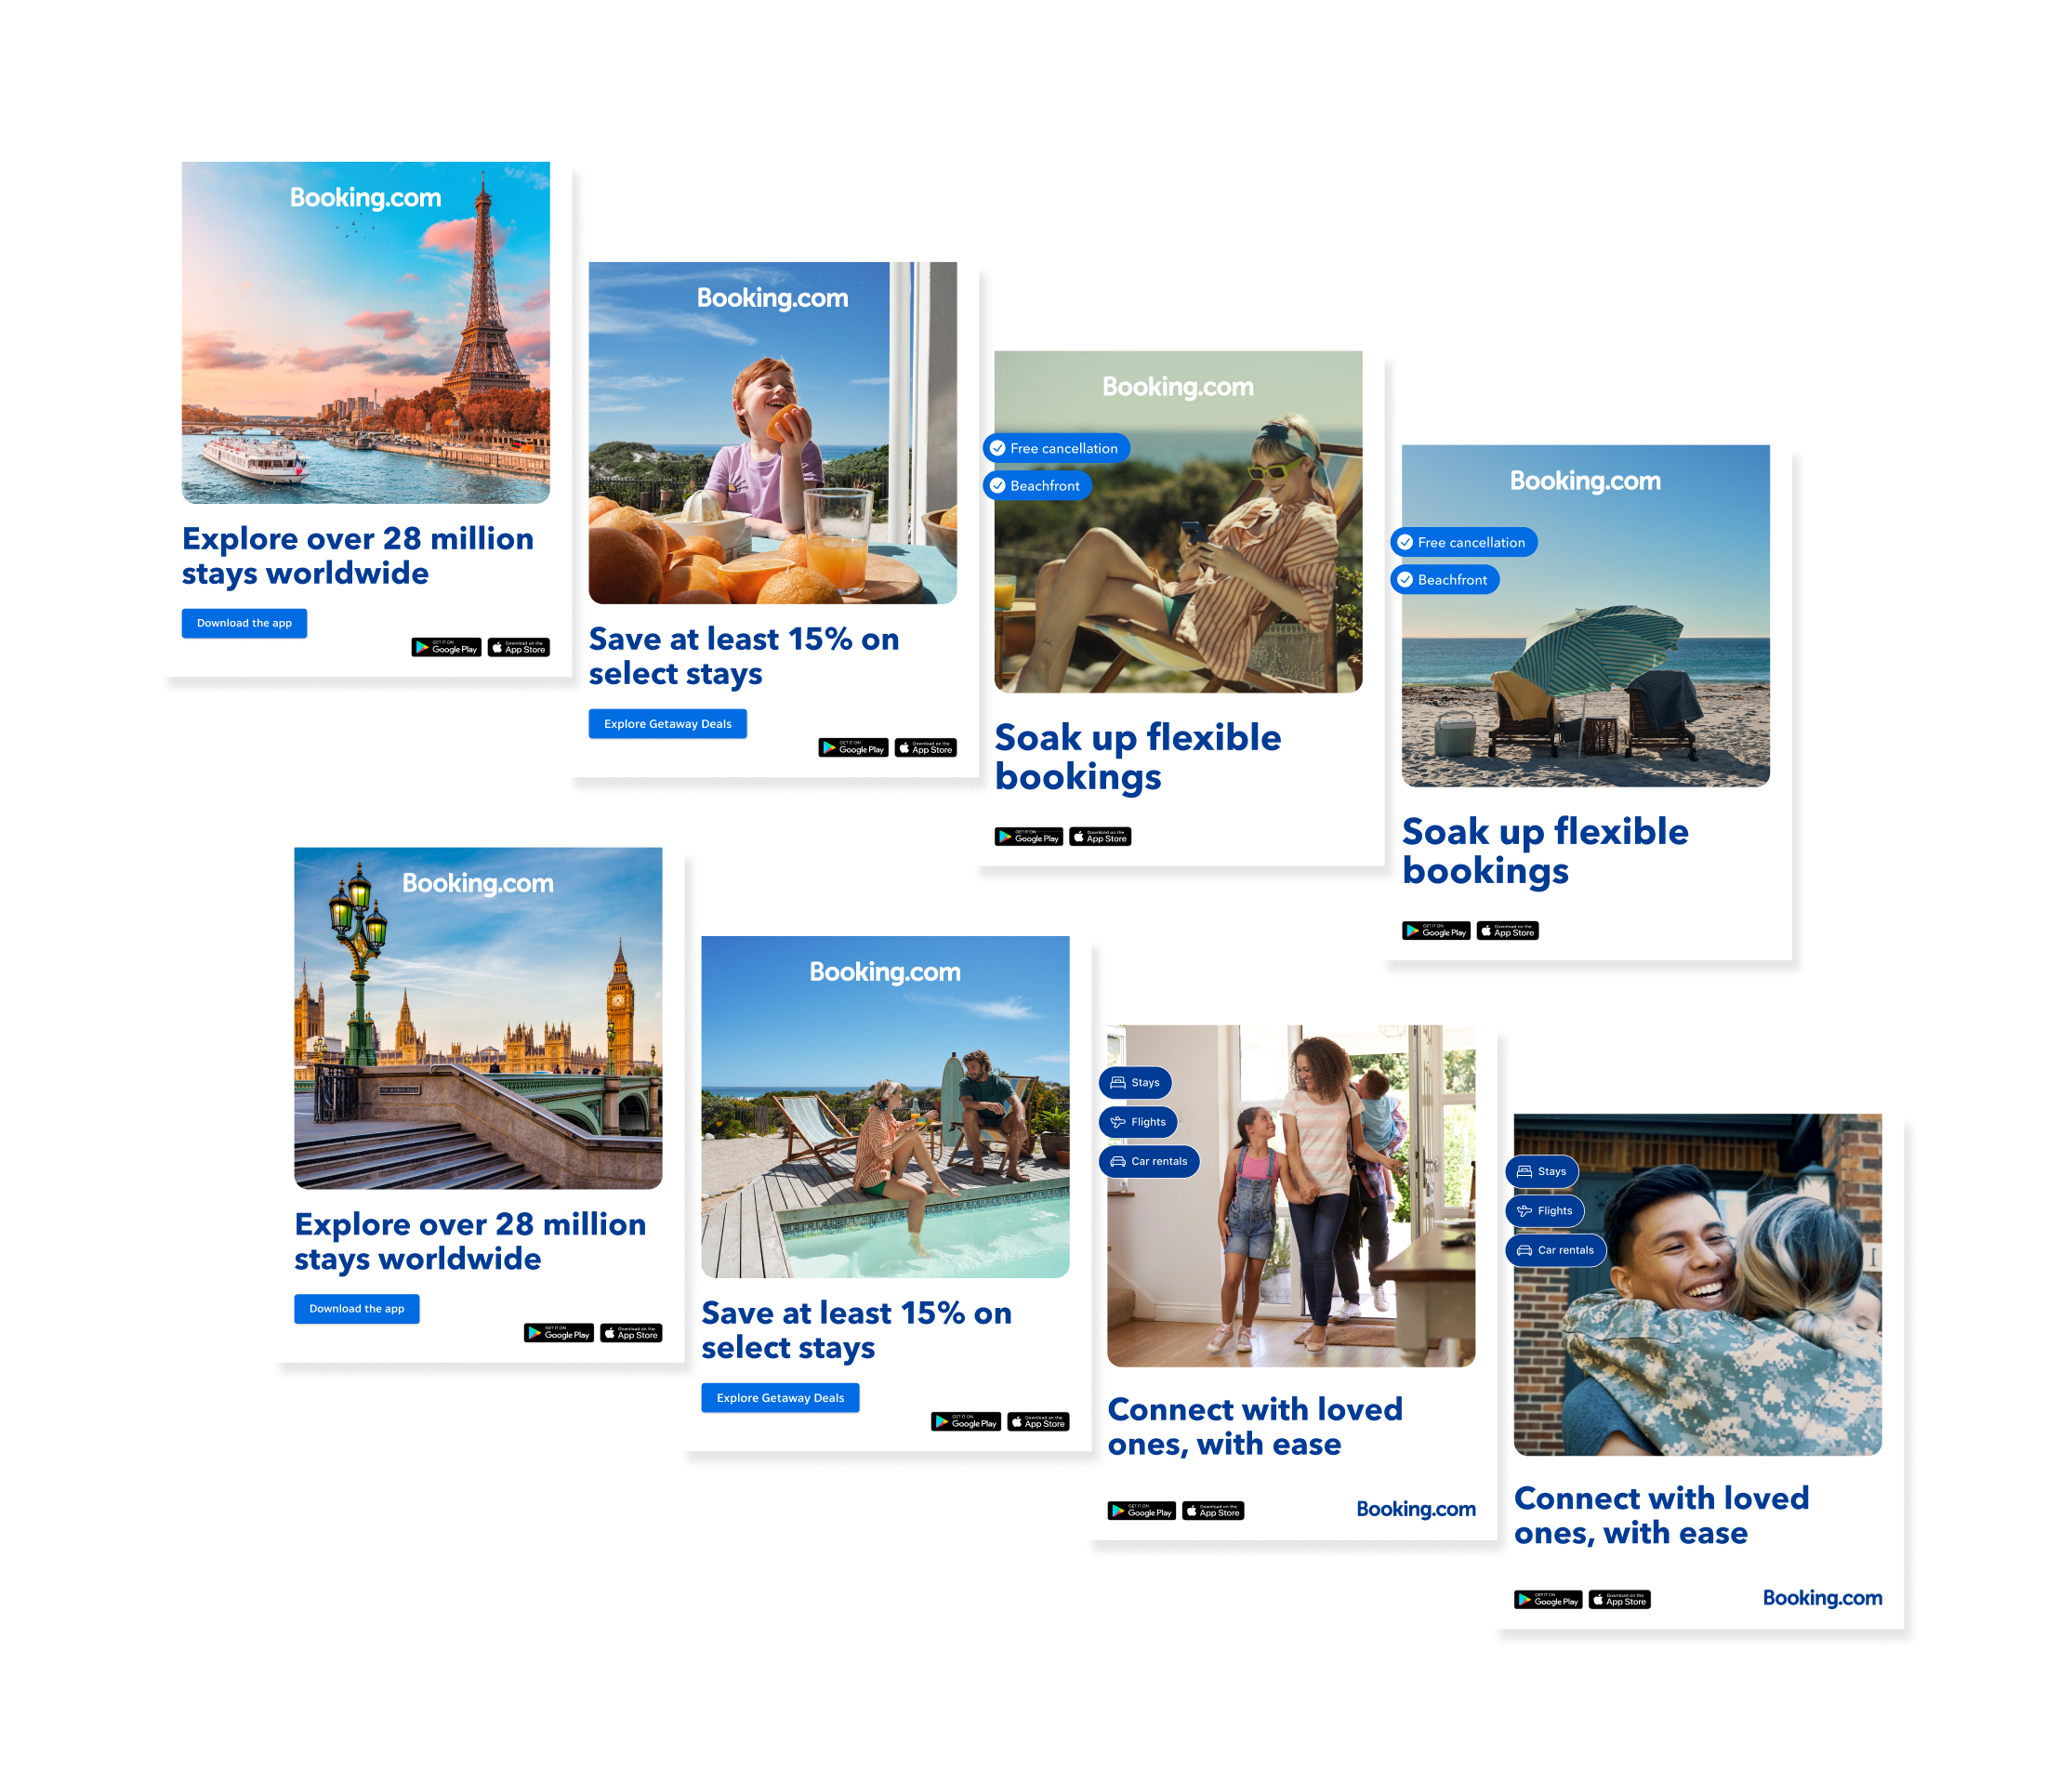Select Stays chip in family arriving home ad
2072x1769 pixels.
click(x=1135, y=1082)
